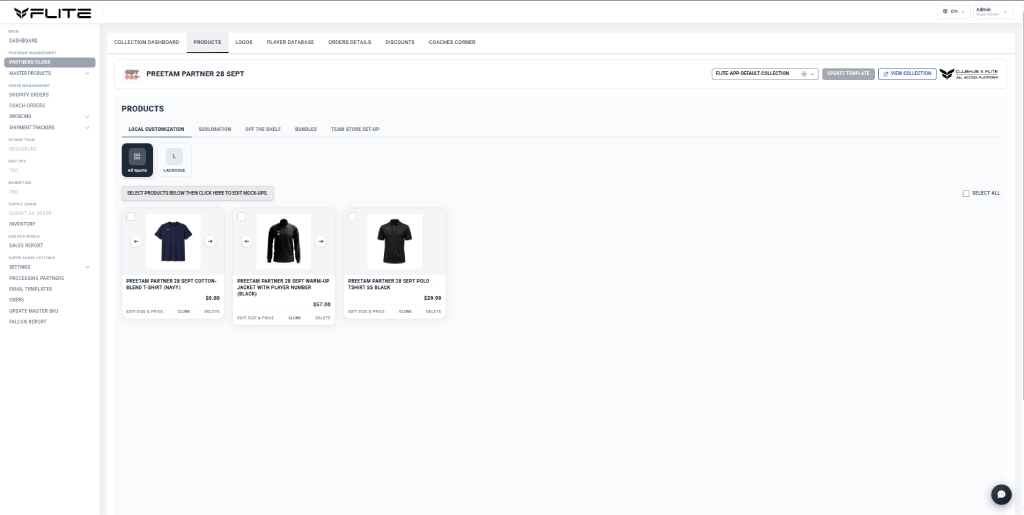Click the globe language icon
Screen dimensions: 1024x515
click(945, 12)
